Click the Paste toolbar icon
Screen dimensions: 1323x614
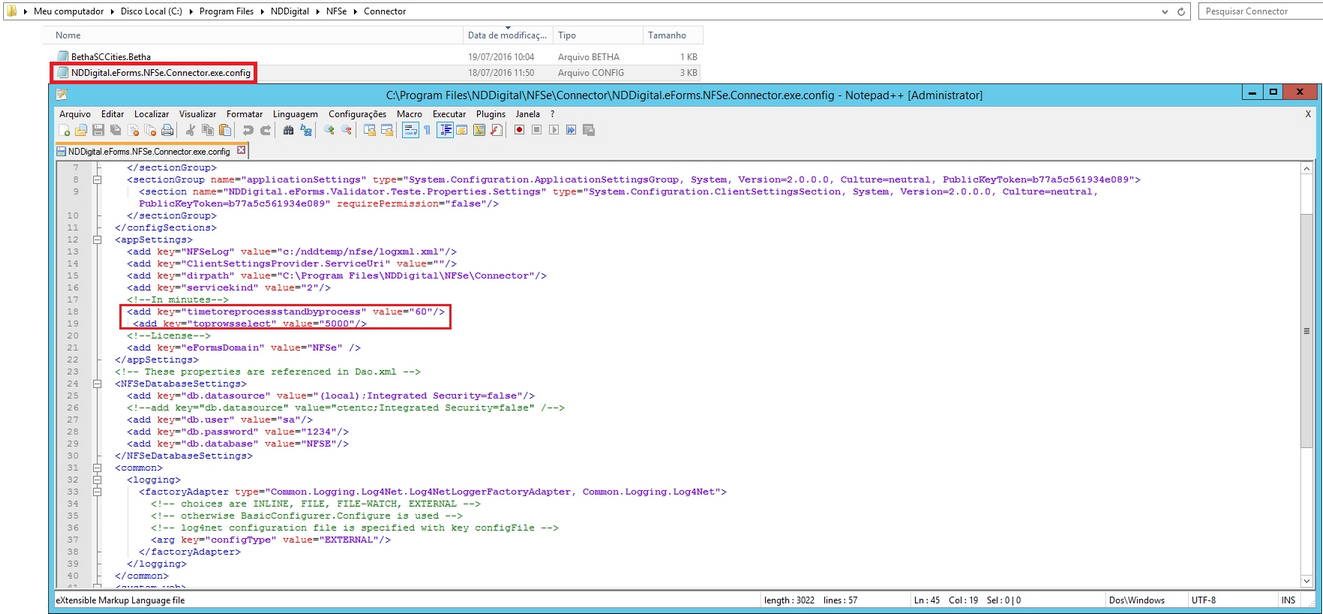(226, 130)
